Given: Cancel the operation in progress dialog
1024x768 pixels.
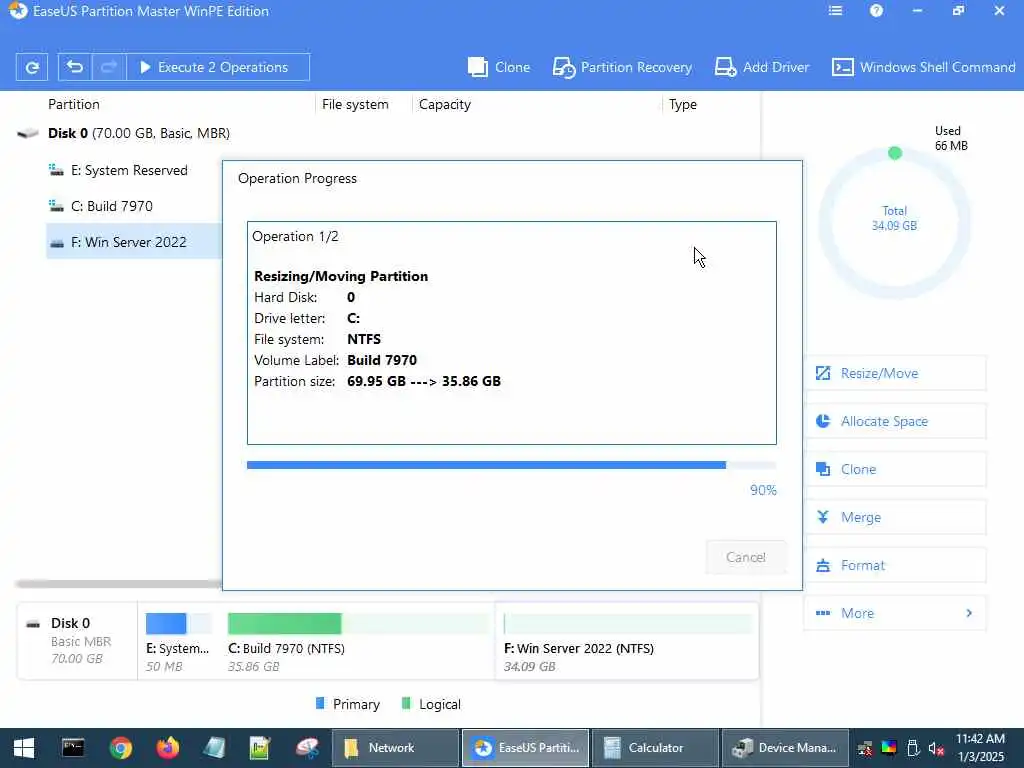Looking at the screenshot, I should click(x=746, y=557).
